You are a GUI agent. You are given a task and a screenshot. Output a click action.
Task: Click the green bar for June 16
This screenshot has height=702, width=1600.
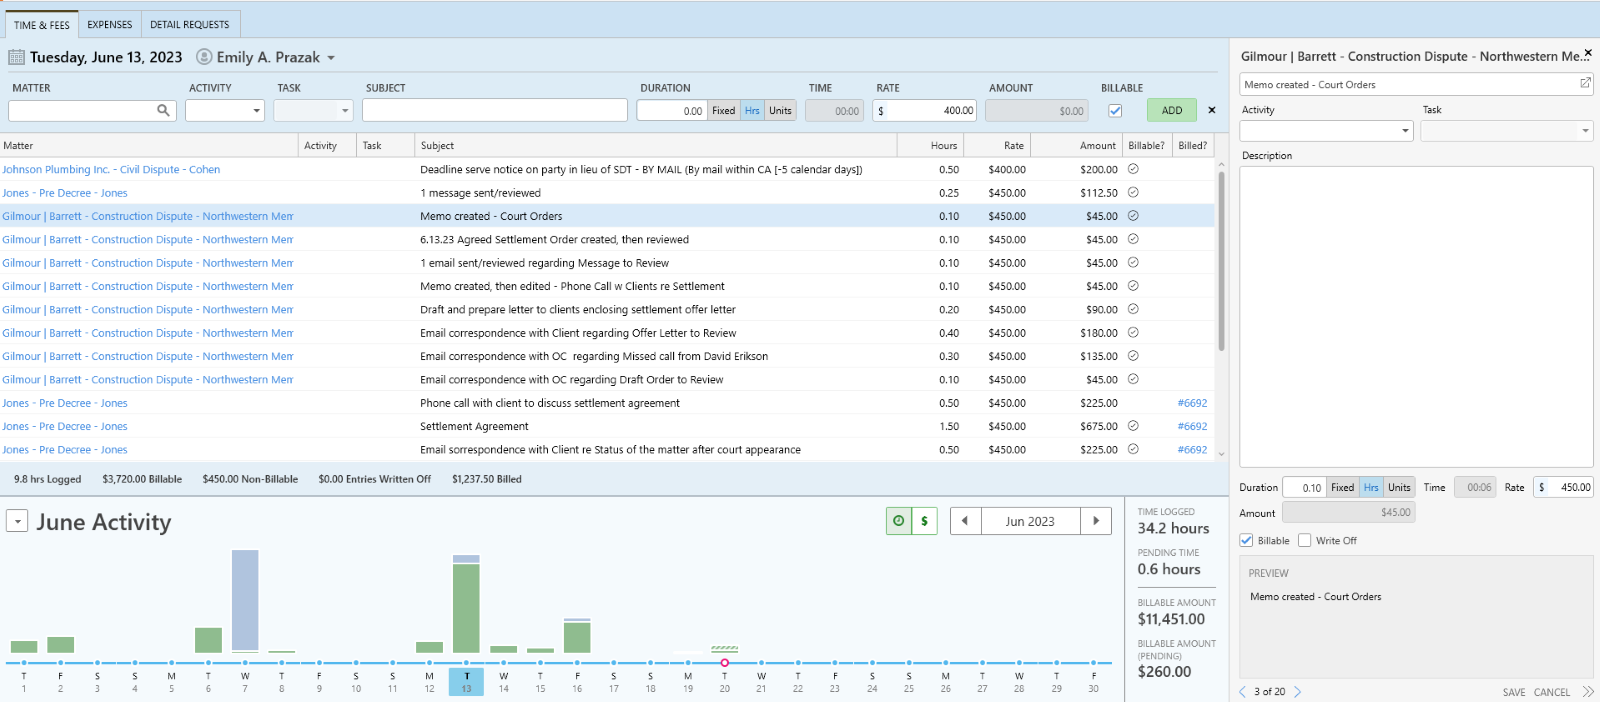577,637
